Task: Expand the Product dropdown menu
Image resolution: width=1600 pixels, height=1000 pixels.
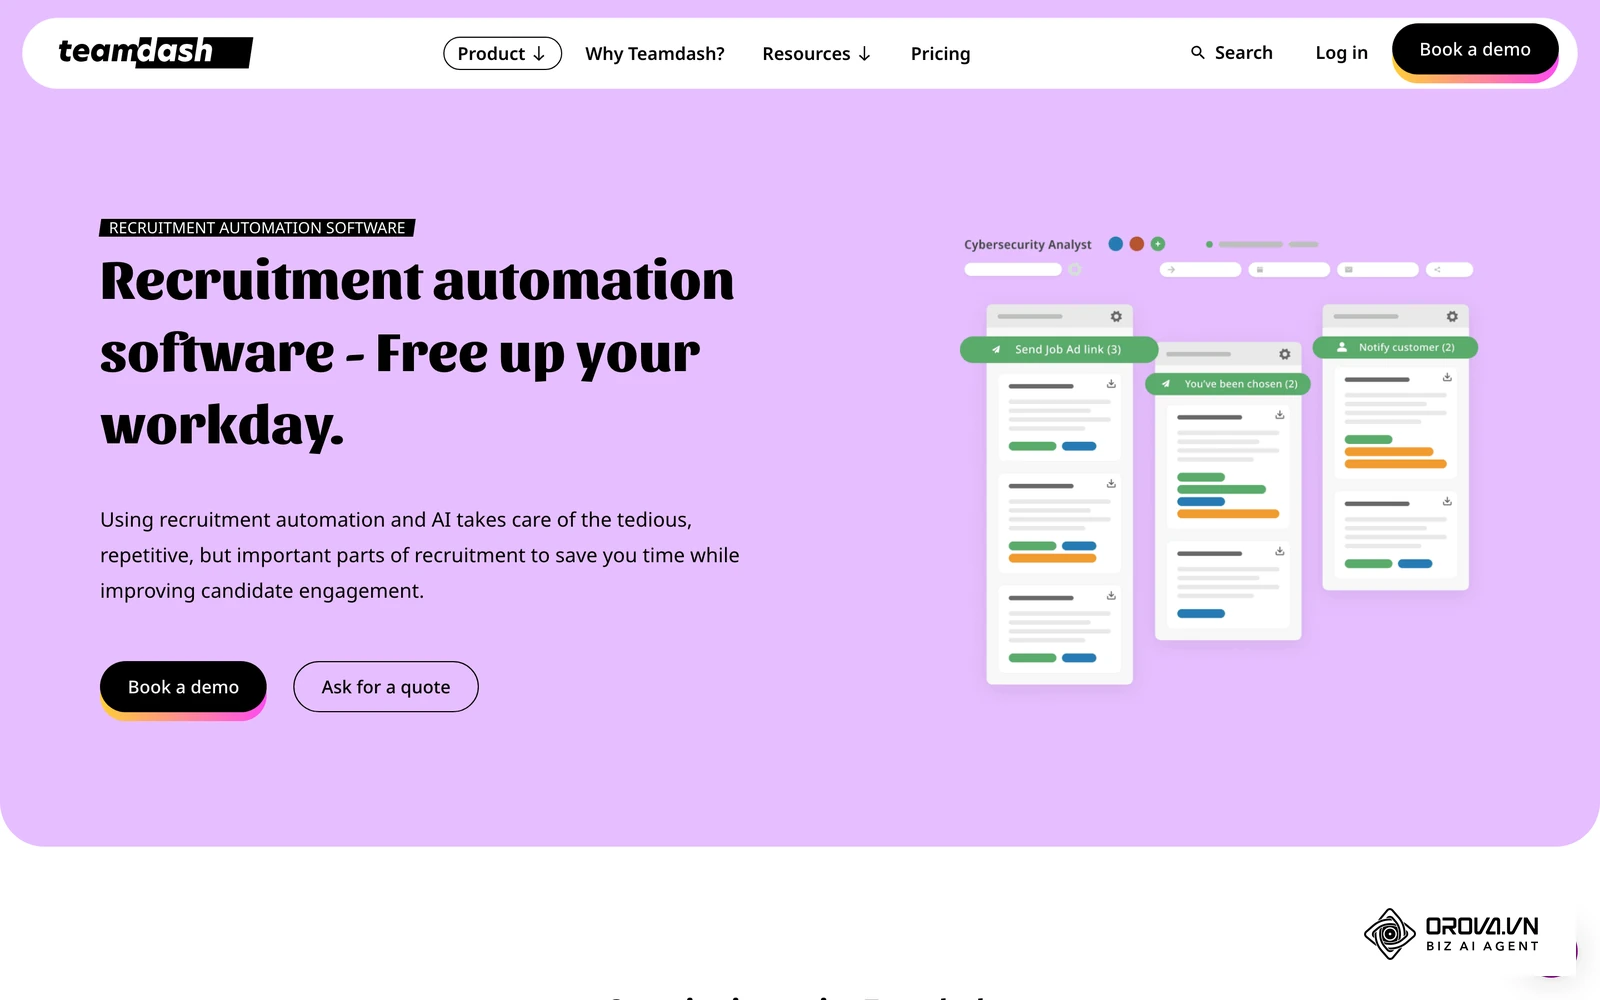Action: click(x=502, y=53)
